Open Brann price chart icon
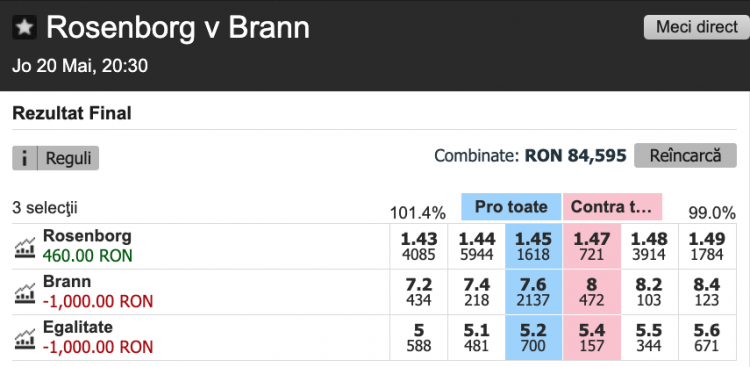Screen dimensions: 750x367 pyautogui.click(x=24, y=293)
